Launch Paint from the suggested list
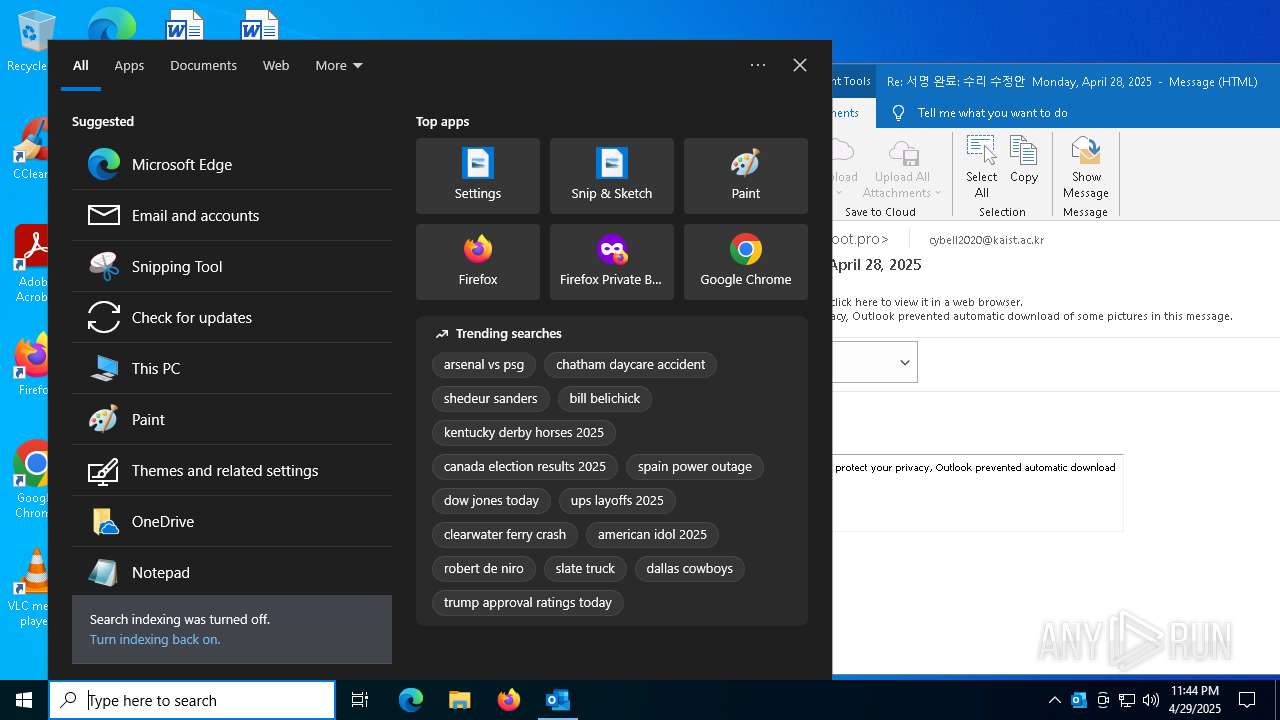 tap(232, 419)
